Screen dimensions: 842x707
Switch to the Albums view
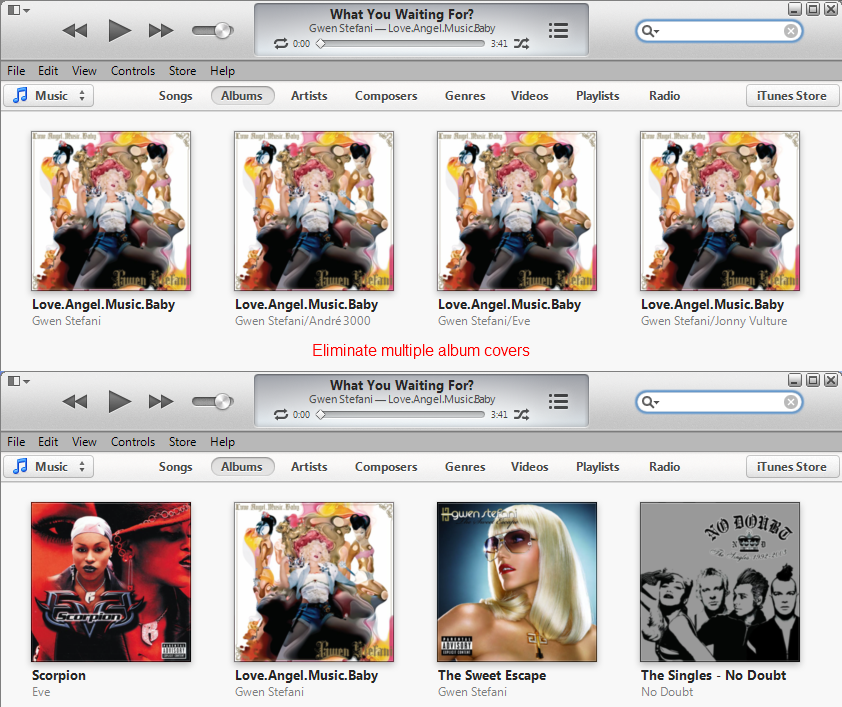[x=242, y=96]
